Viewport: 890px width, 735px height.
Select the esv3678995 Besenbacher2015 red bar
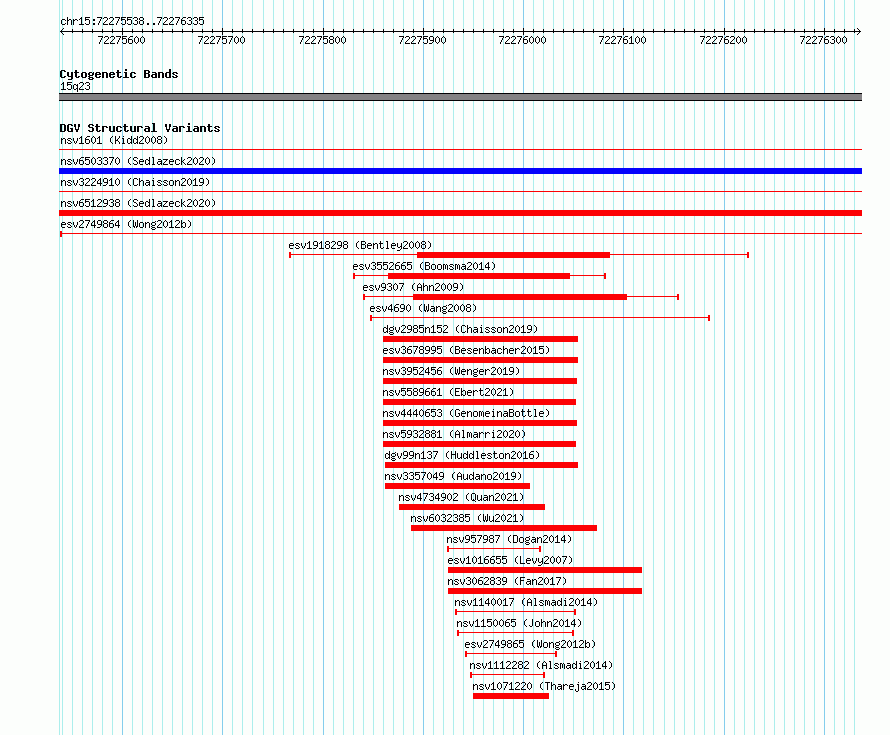(480, 360)
